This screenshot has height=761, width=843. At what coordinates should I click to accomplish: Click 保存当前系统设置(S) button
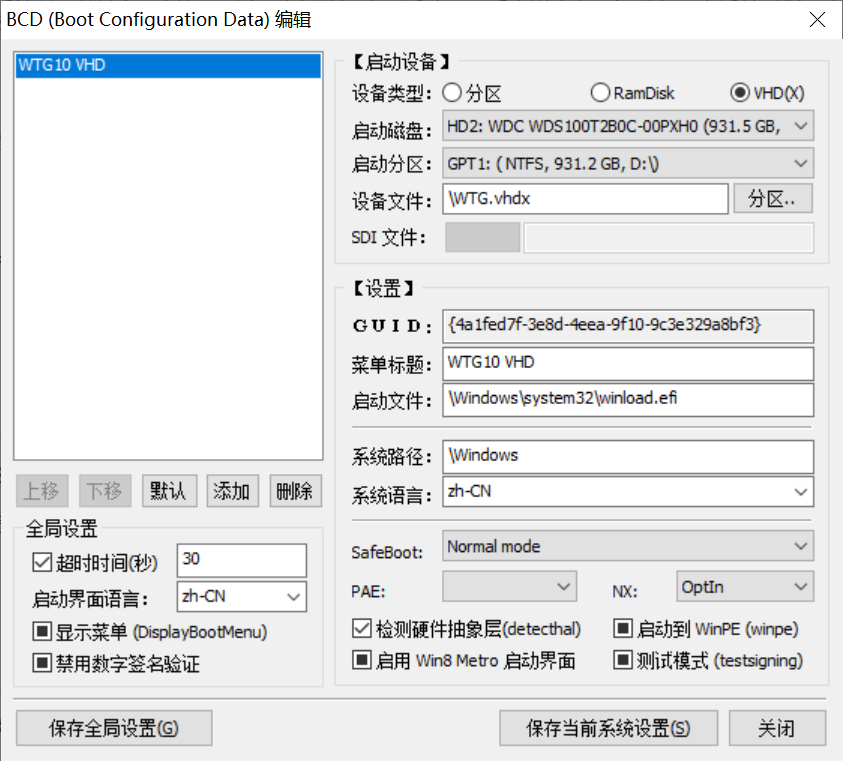(x=608, y=728)
